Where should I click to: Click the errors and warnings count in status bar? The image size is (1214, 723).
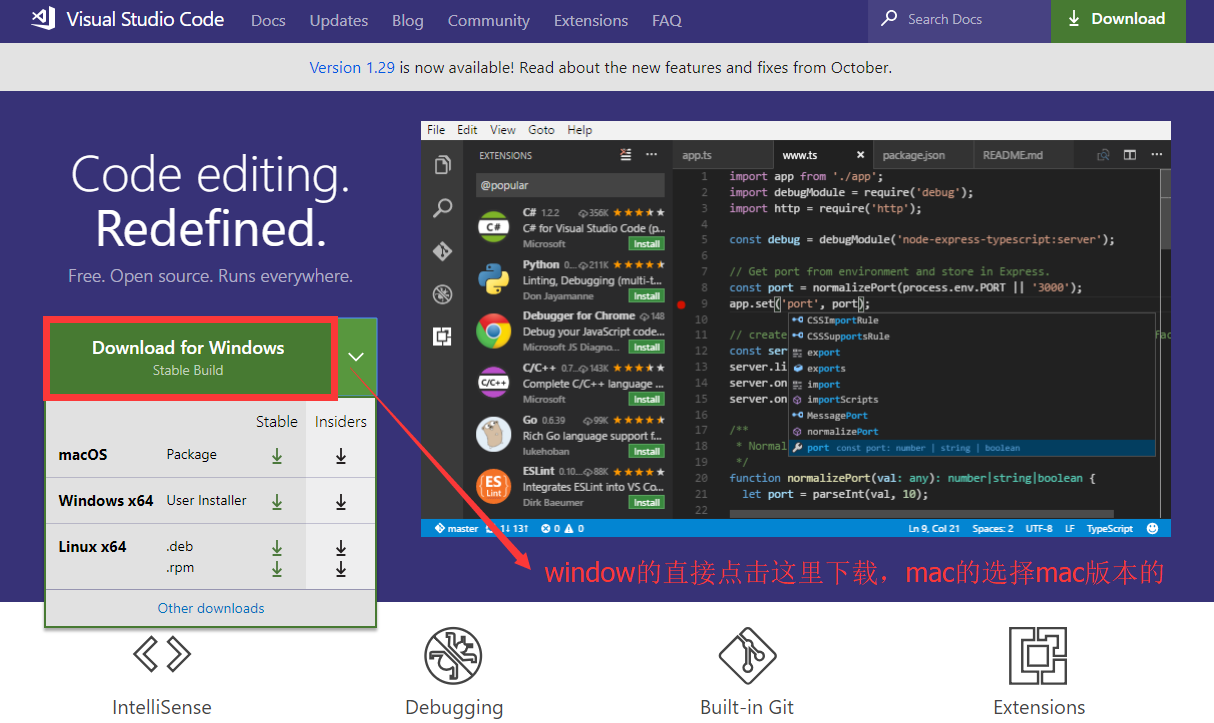(562, 528)
